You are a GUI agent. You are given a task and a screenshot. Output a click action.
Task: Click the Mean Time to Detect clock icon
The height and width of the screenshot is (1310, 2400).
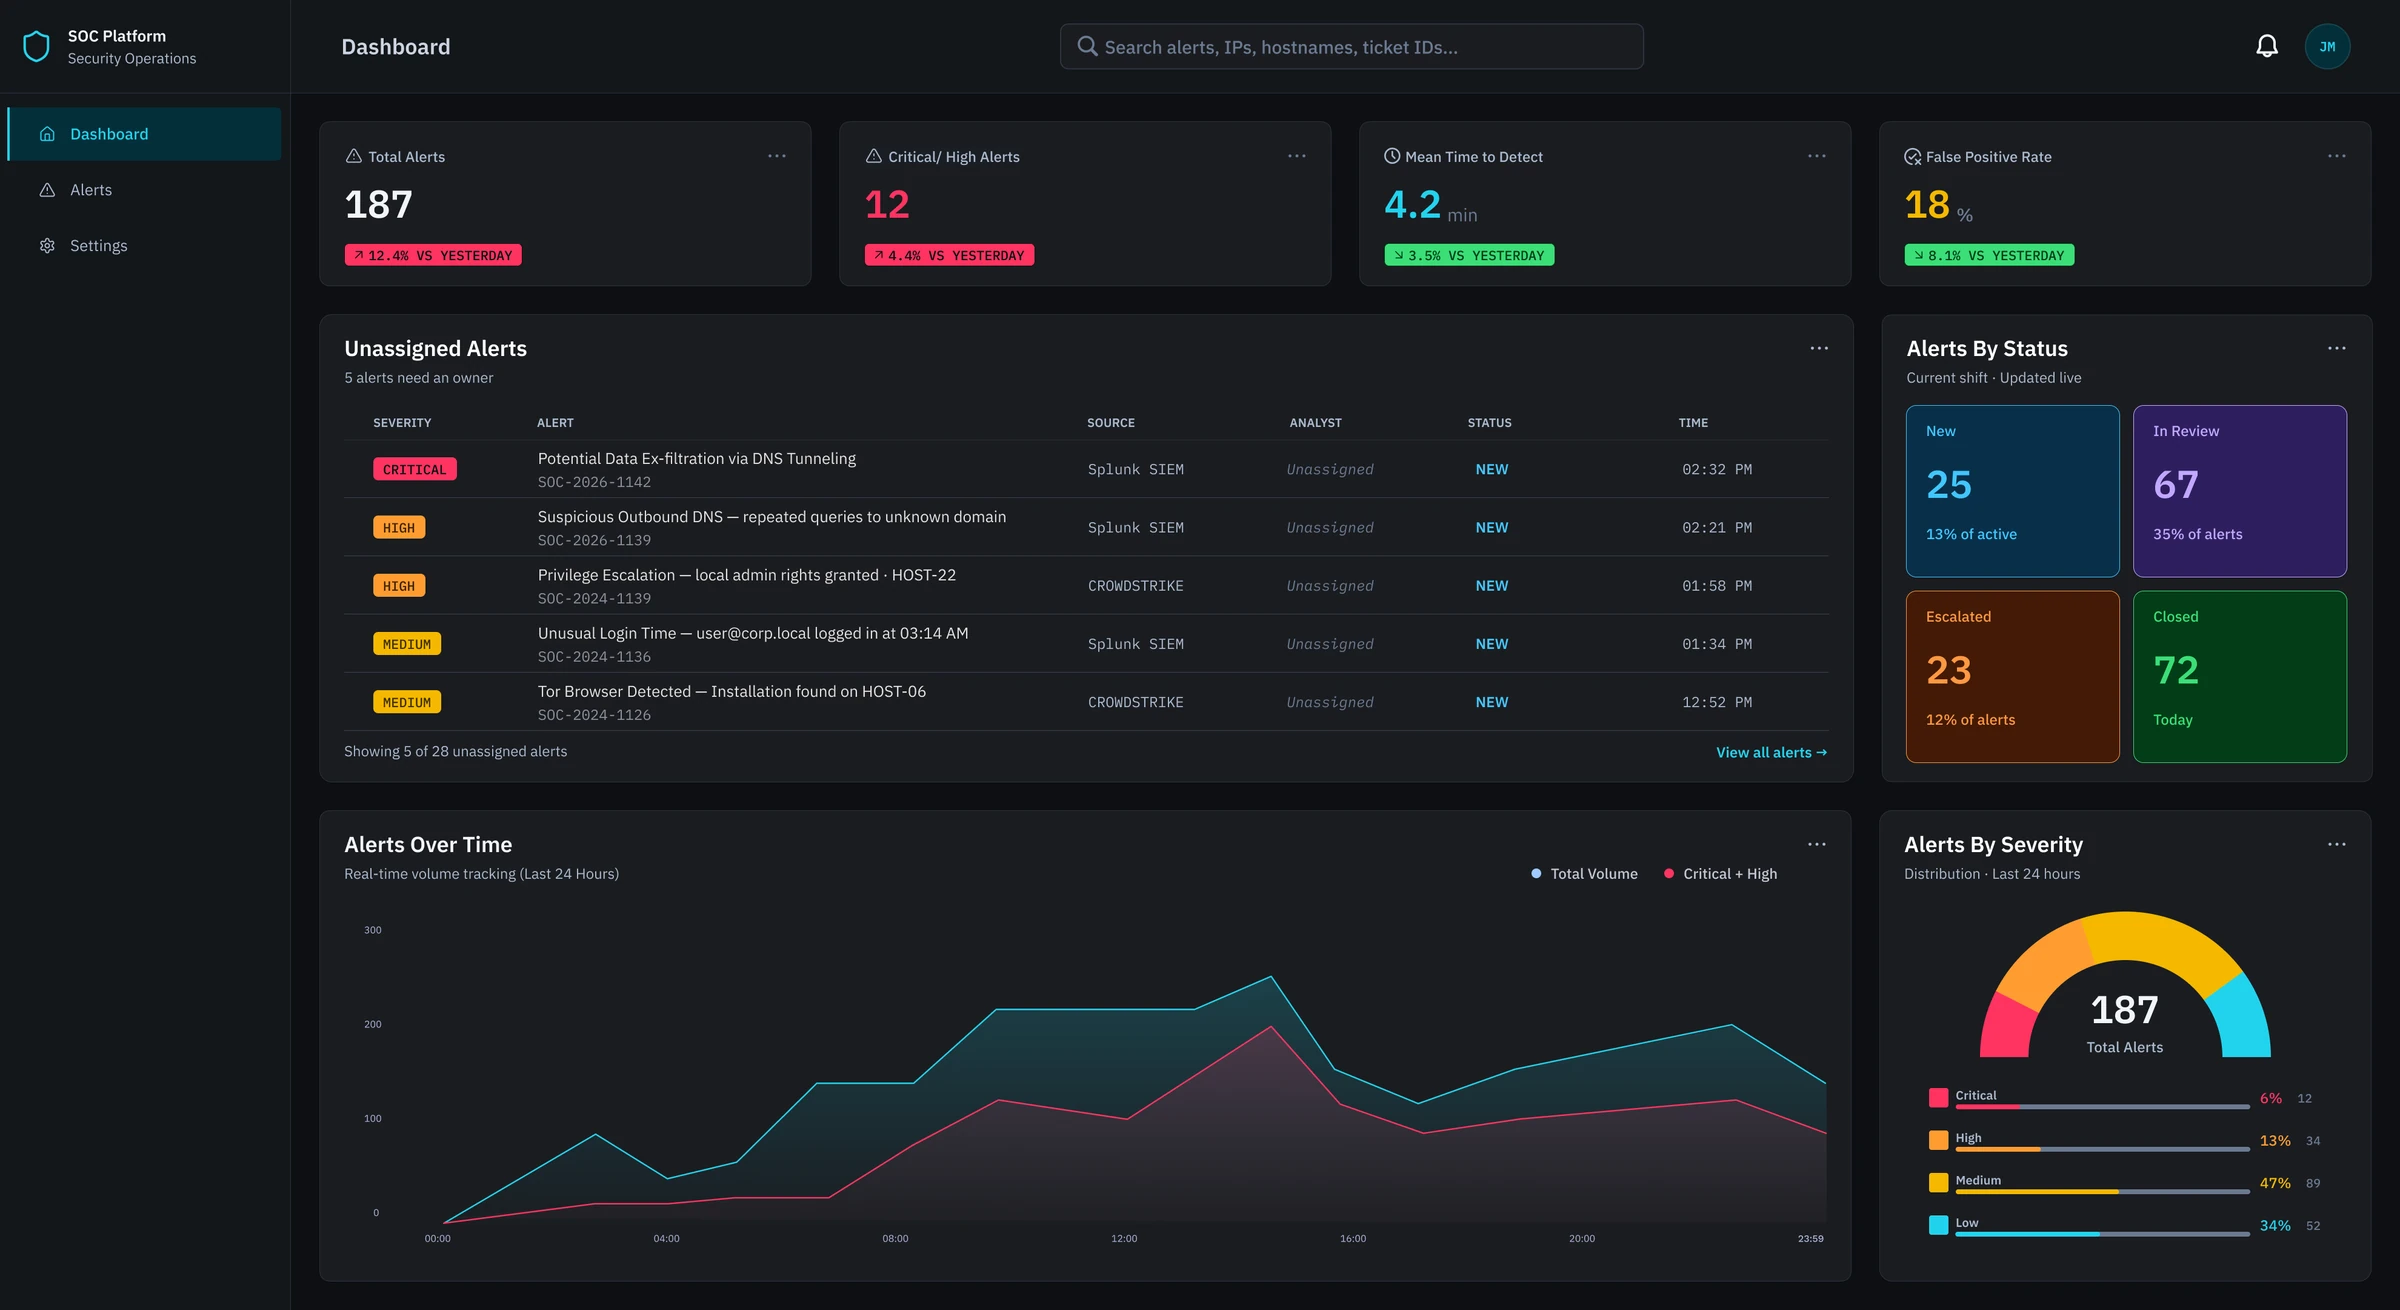pos(1392,156)
